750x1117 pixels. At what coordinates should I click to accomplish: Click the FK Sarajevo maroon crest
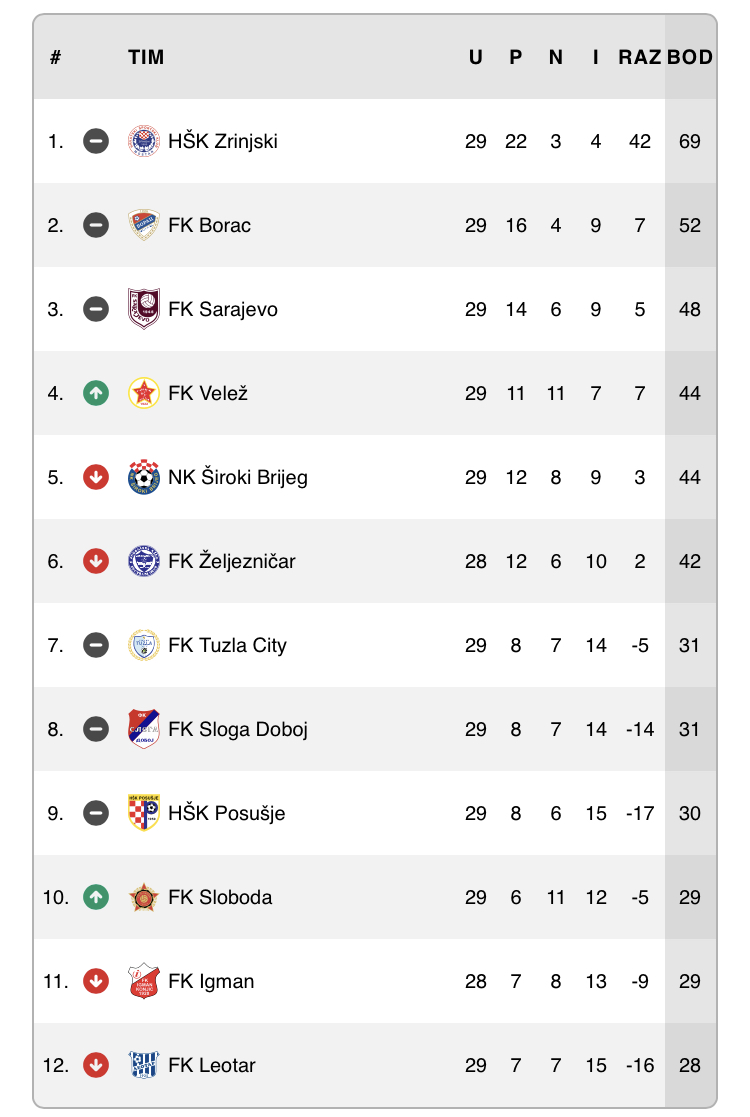click(x=143, y=309)
